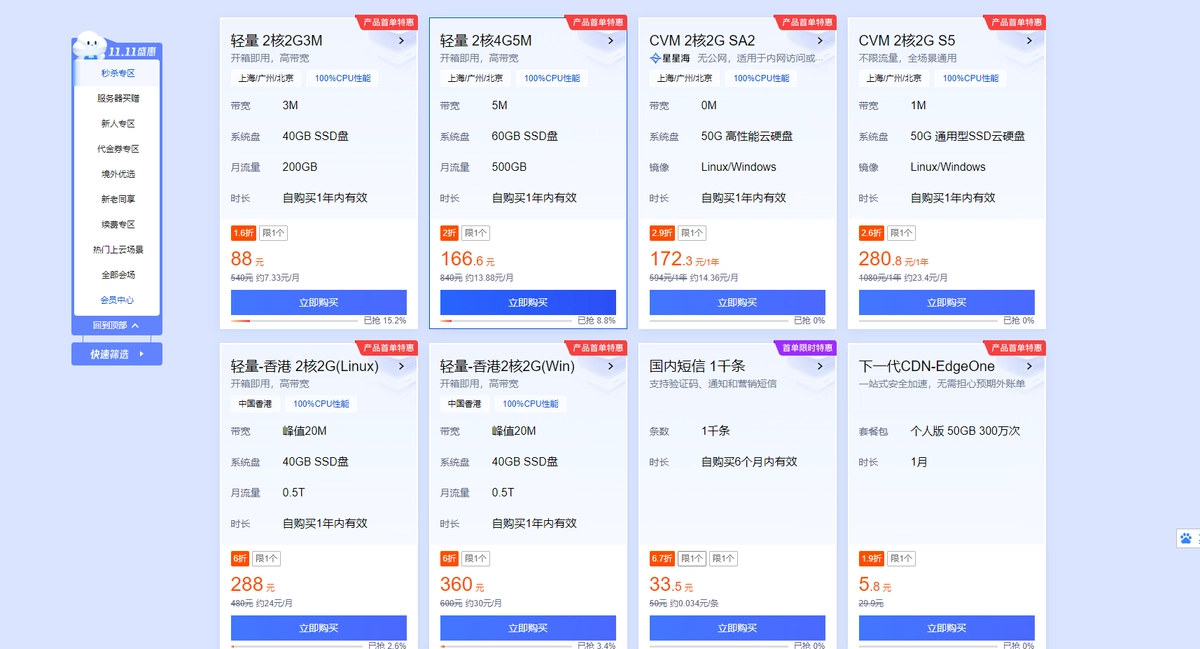Open the chevron on CVM 2核2G SA2
This screenshot has height=649, width=1200.
tap(820, 41)
